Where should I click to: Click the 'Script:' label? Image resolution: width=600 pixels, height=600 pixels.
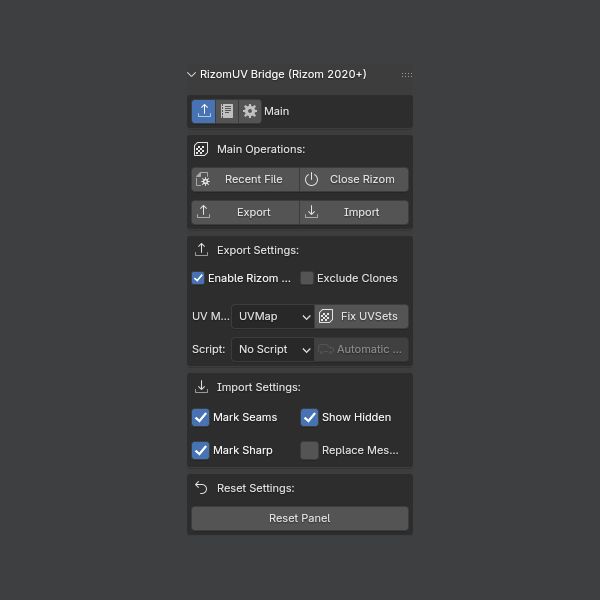[209, 349]
